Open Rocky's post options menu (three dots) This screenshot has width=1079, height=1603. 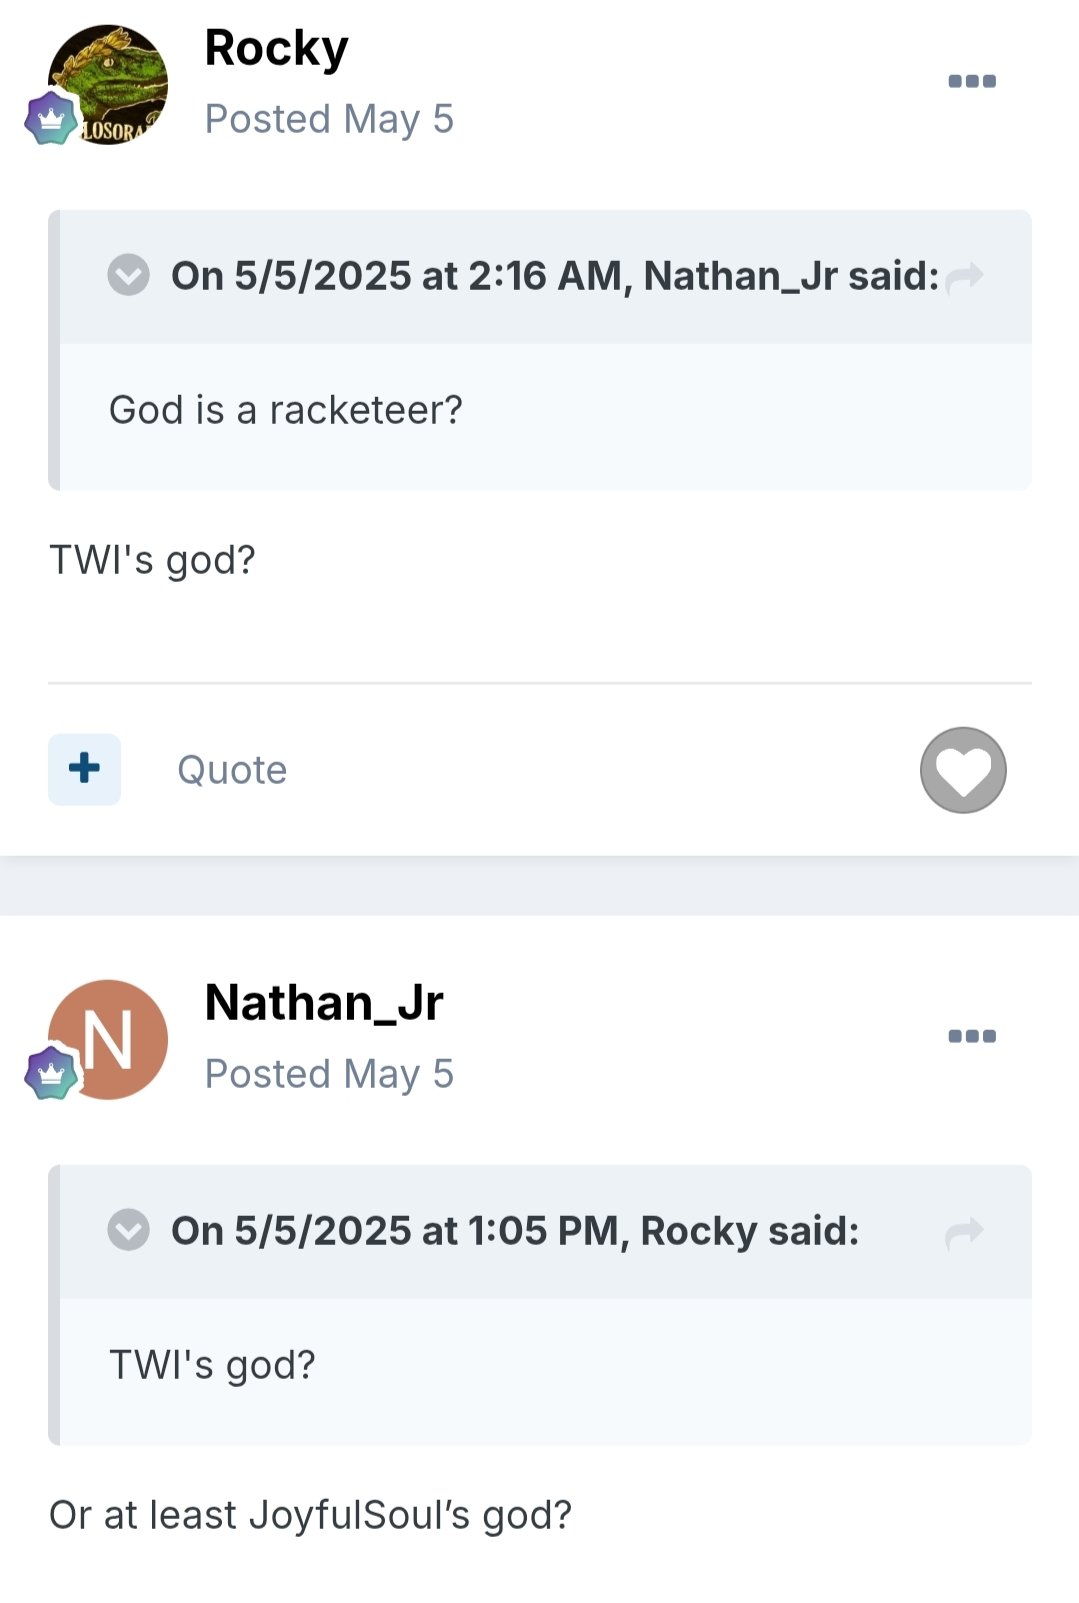tap(972, 81)
